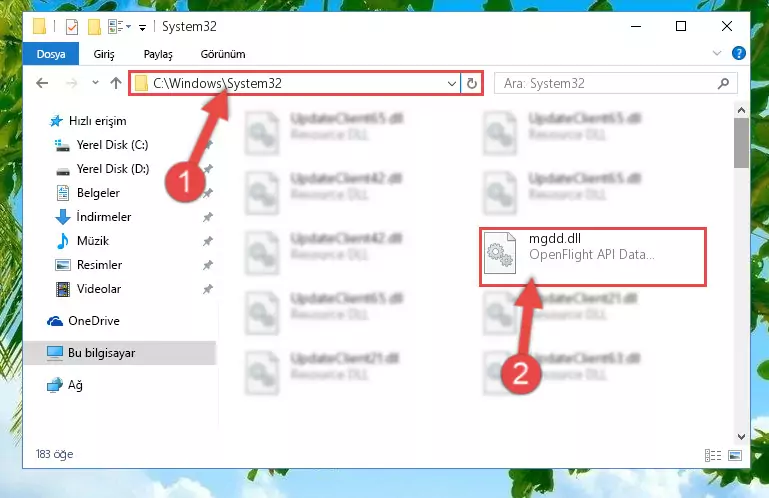This screenshot has width=769, height=498.
Task: Click the Videolar film icon
Action: (63, 289)
